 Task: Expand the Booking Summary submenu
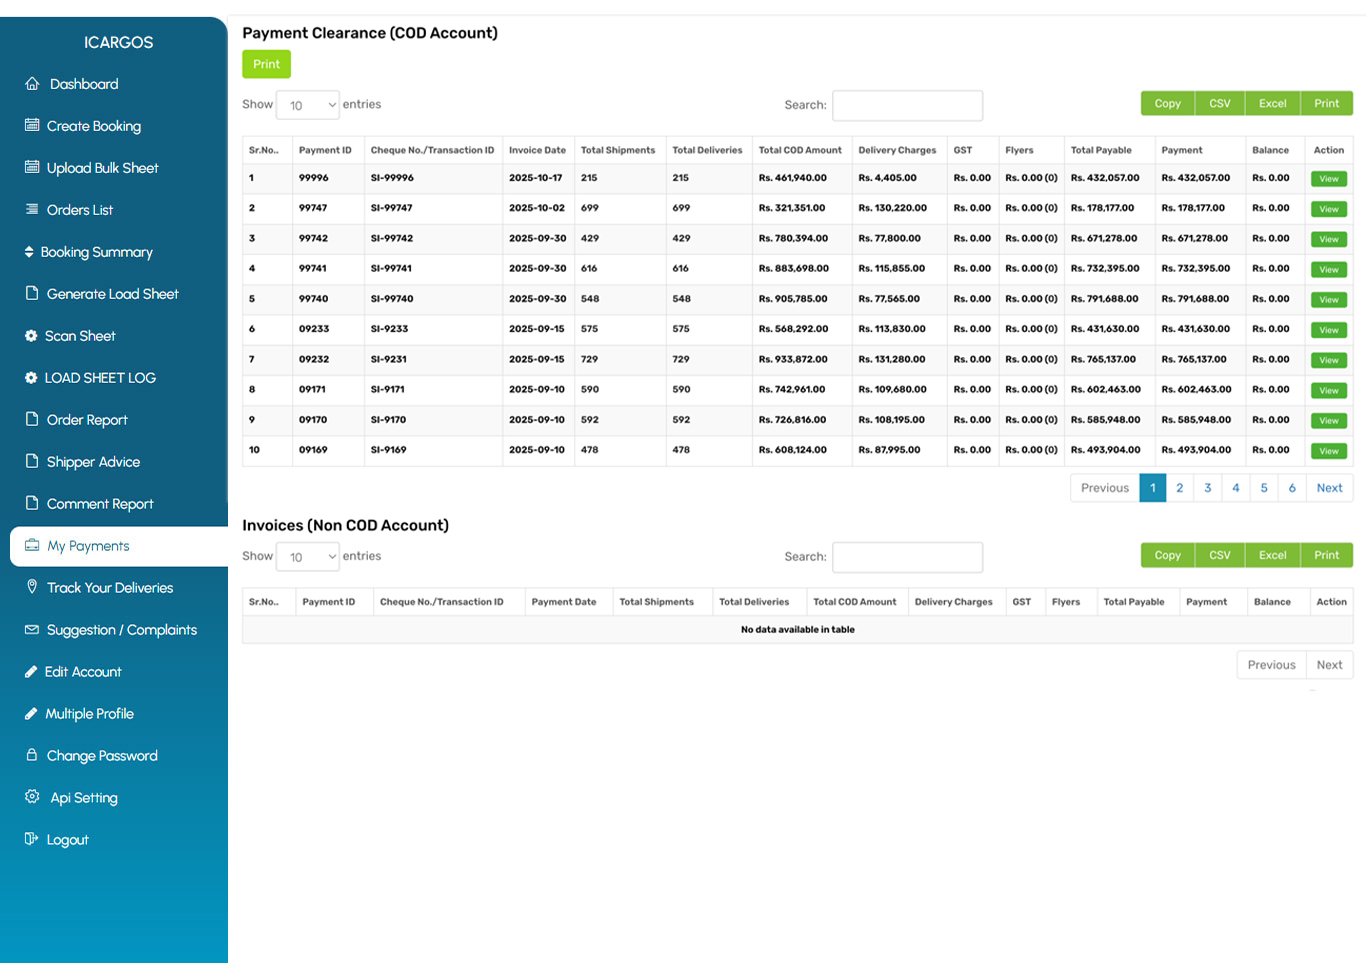pyautogui.click(x=96, y=252)
